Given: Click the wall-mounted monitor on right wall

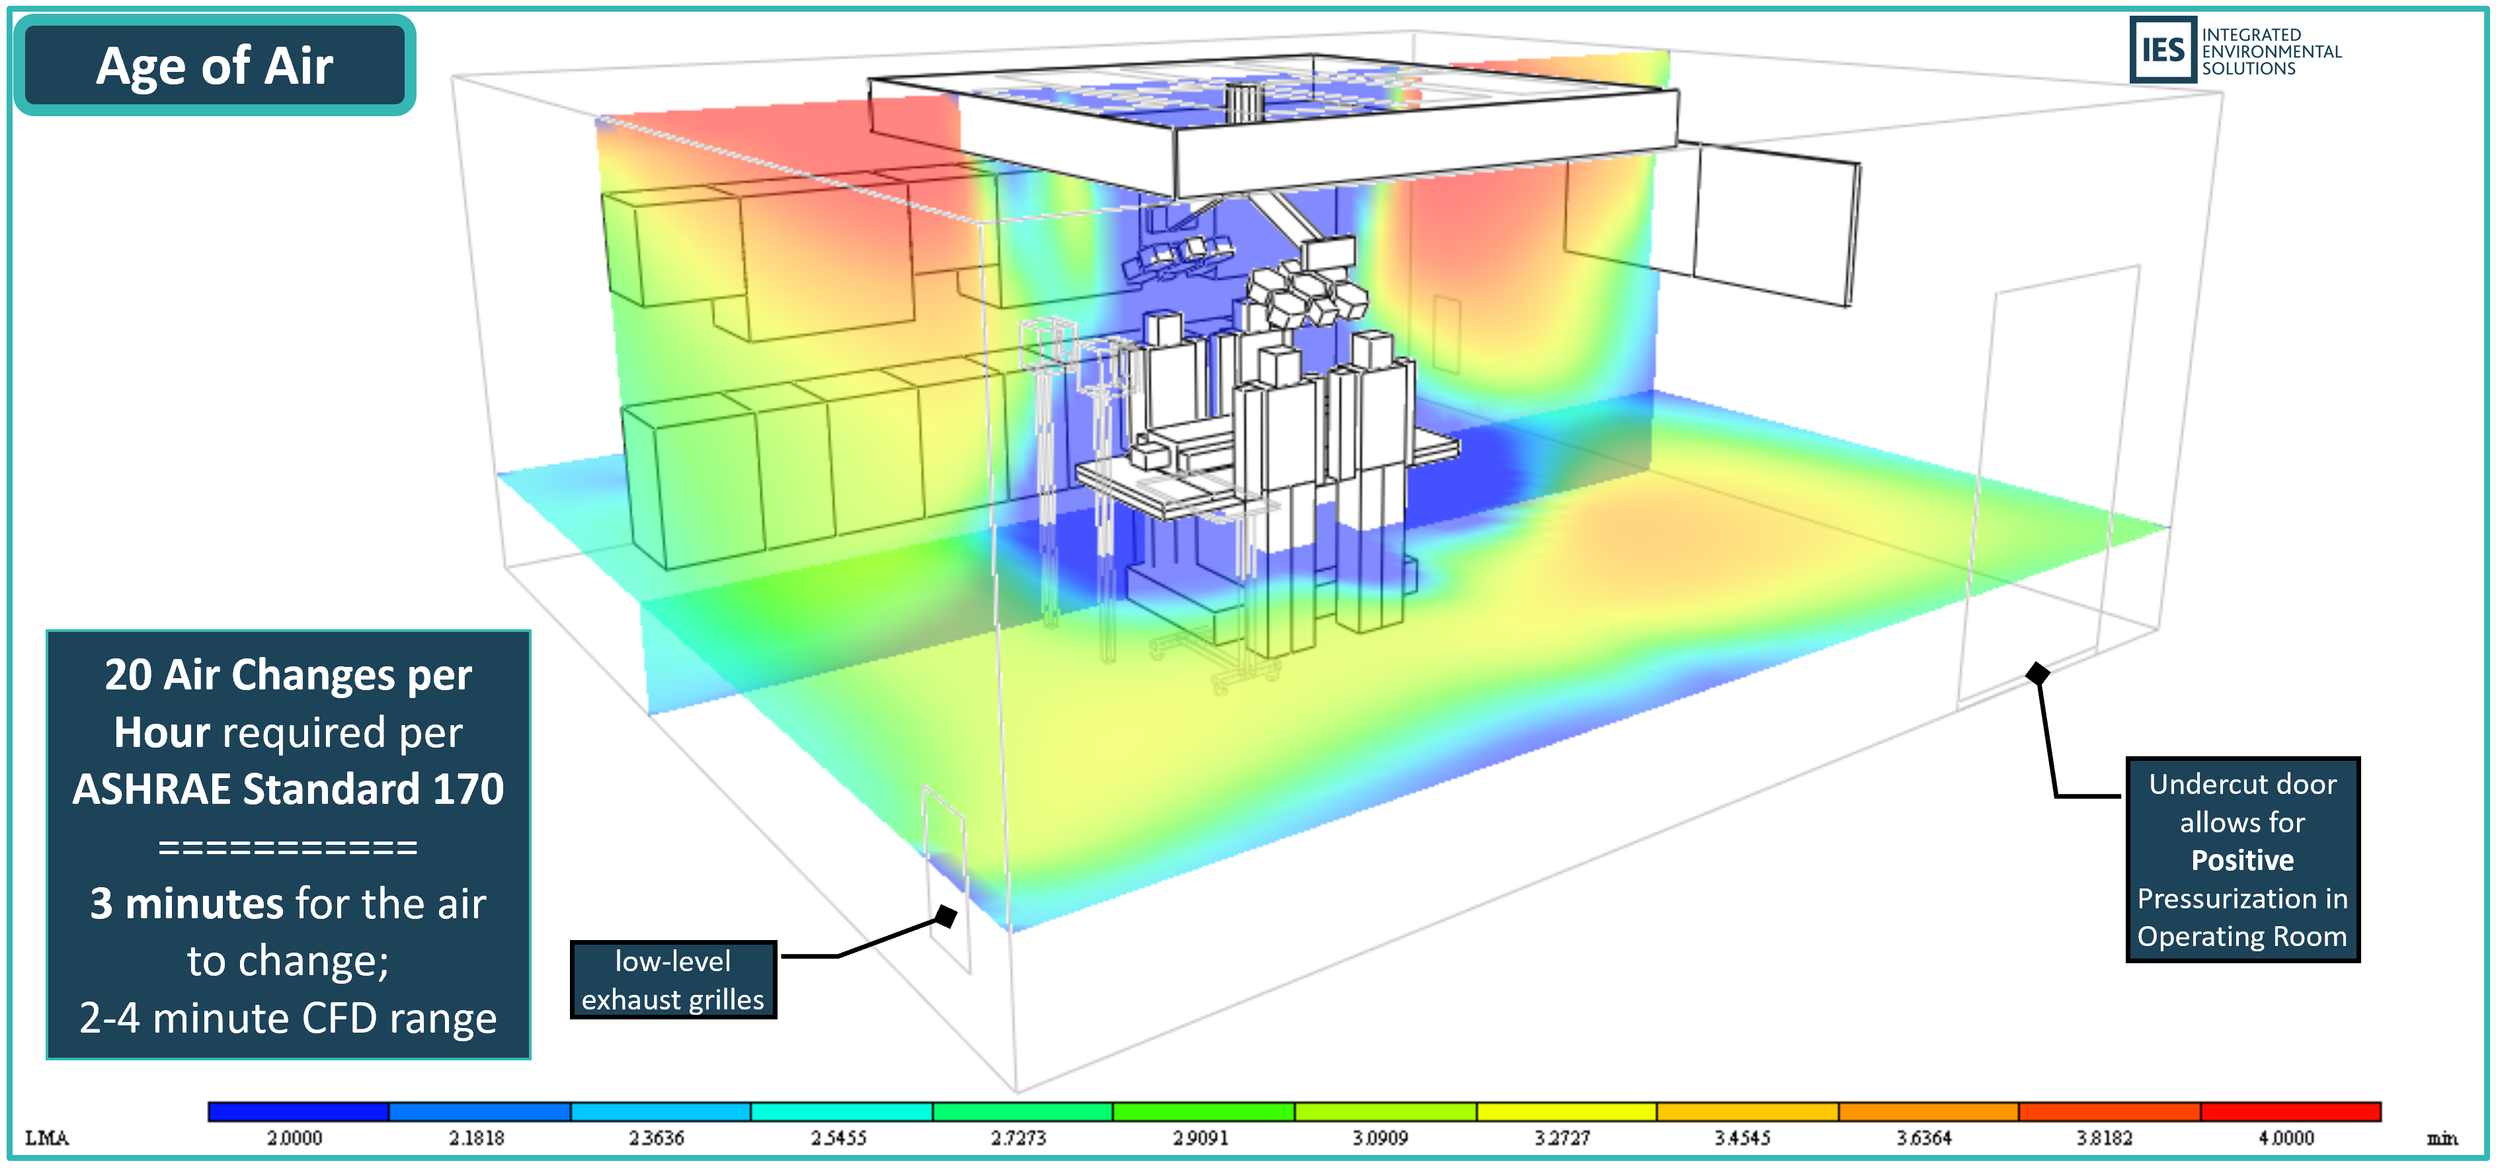Looking at the screenshot, I should pos(1775,225).
